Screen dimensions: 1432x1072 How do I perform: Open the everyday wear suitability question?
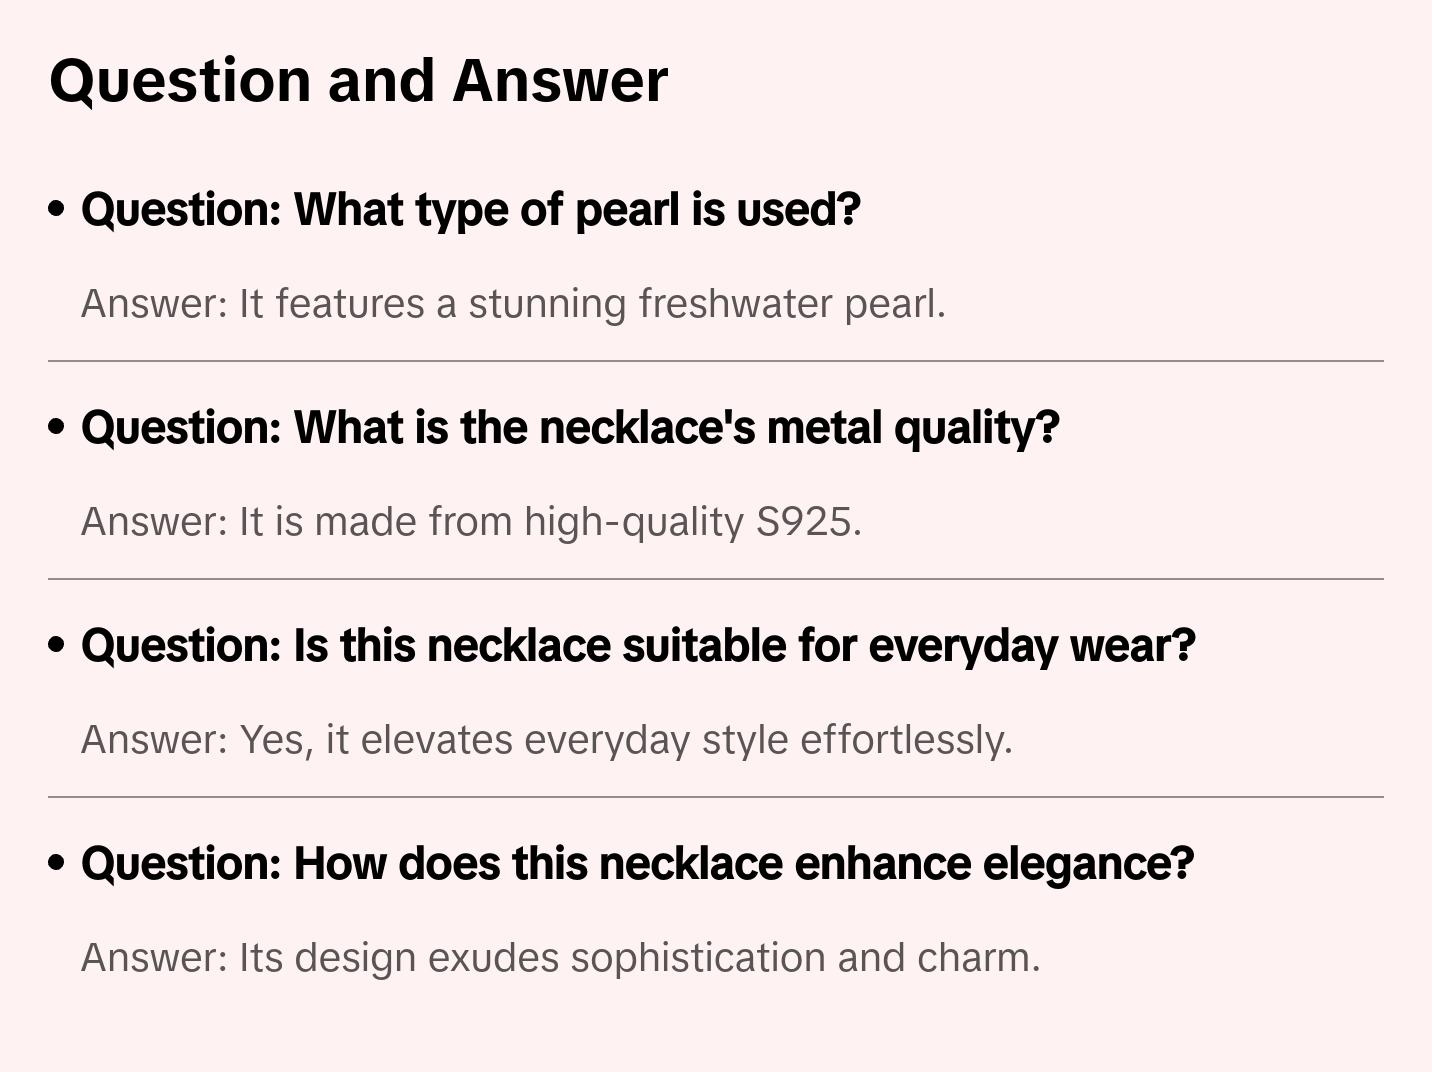(x=637, y=646)
